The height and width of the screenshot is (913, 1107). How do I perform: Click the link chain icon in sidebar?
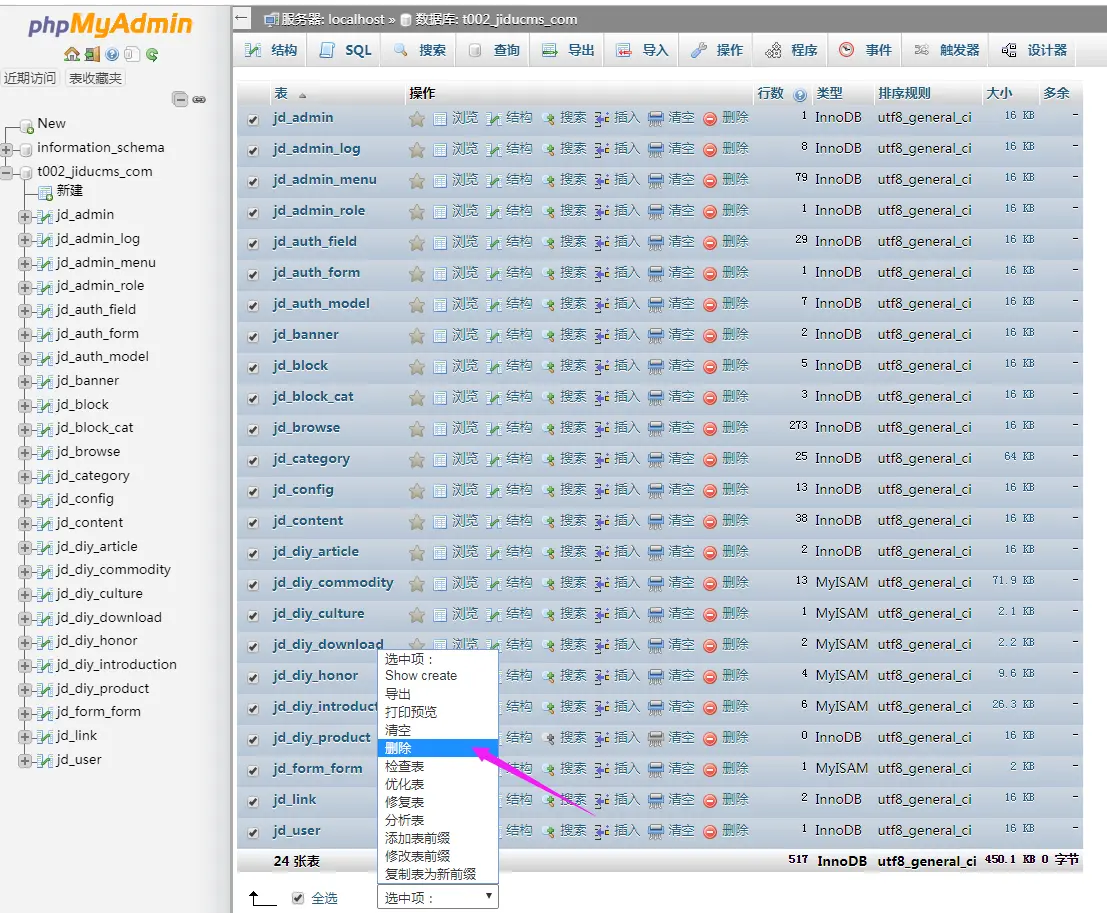(x=199, y=99)
